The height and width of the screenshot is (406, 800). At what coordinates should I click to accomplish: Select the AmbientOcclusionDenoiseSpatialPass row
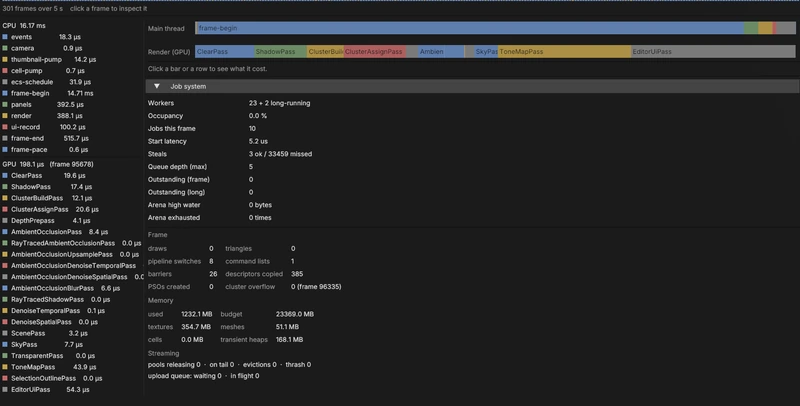73,277
